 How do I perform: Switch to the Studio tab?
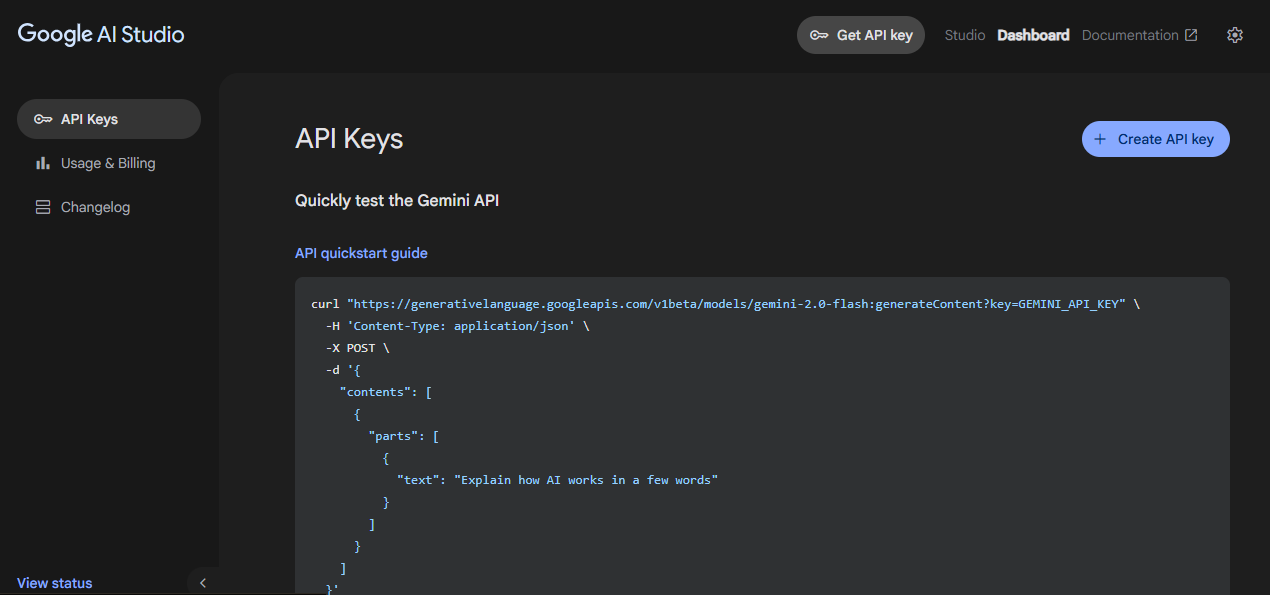[965, 35]
